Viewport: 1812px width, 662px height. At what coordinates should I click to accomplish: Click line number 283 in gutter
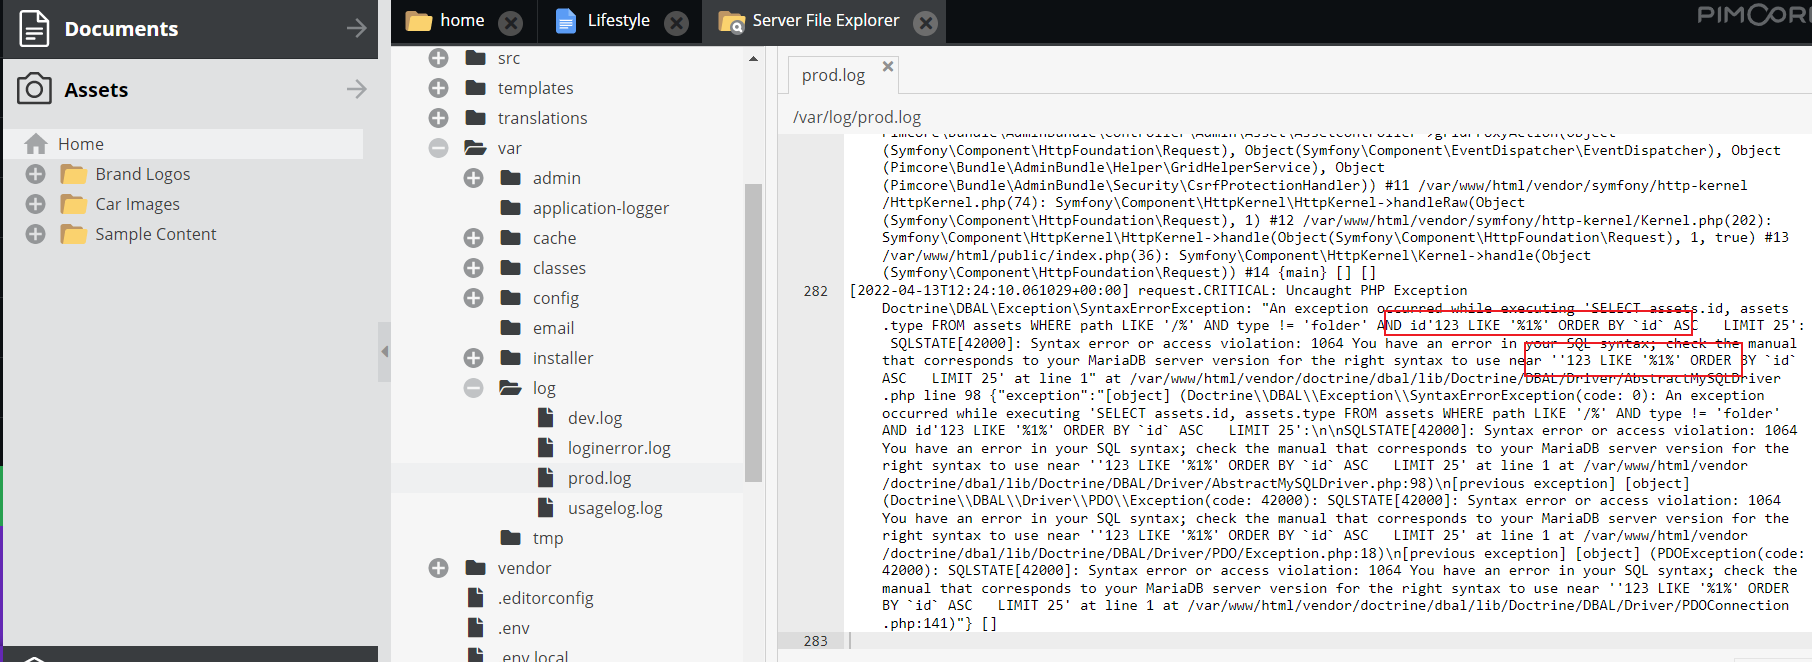[x=815, y=641]
